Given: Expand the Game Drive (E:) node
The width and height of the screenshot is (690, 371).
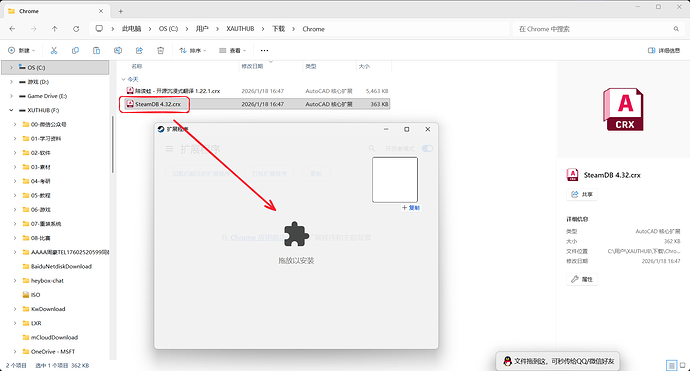Looking at the screenshot, I should (x=11, y=96).
